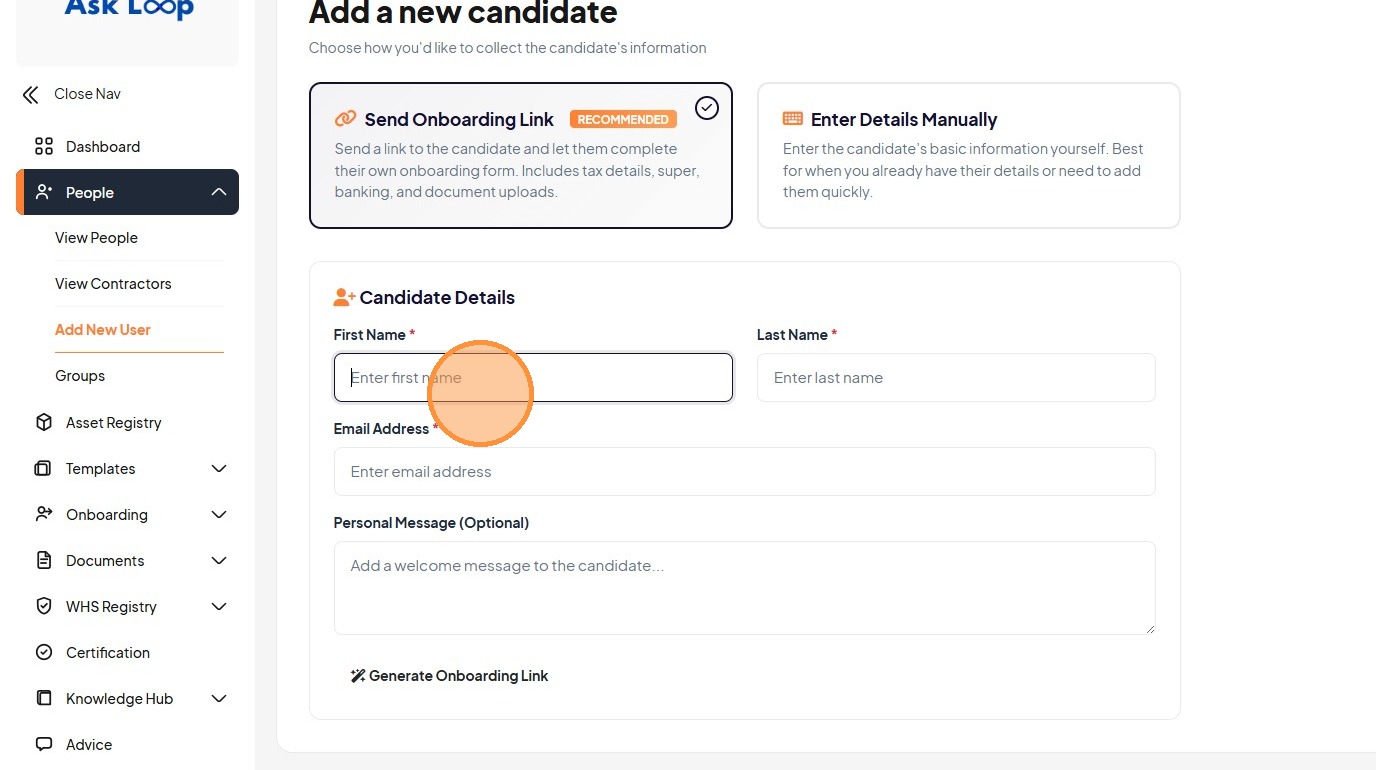Click the Asset Registry box icon
1376x770 pixels.
[x=44, y=423]
